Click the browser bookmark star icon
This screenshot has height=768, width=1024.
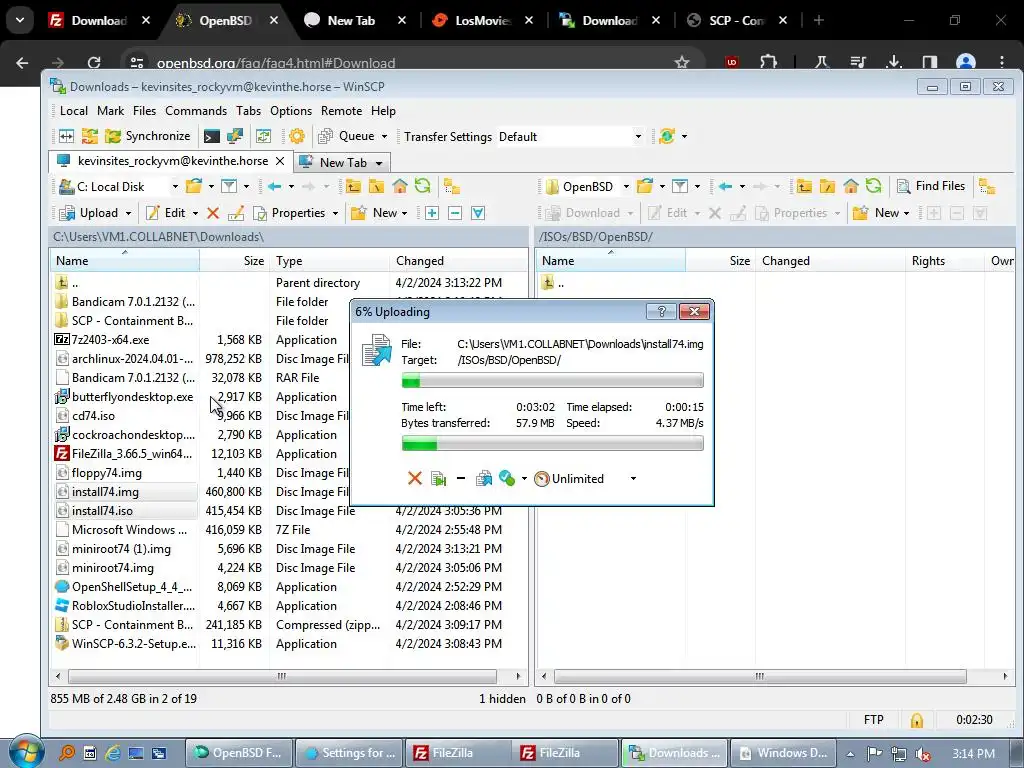tap(682, 63)
